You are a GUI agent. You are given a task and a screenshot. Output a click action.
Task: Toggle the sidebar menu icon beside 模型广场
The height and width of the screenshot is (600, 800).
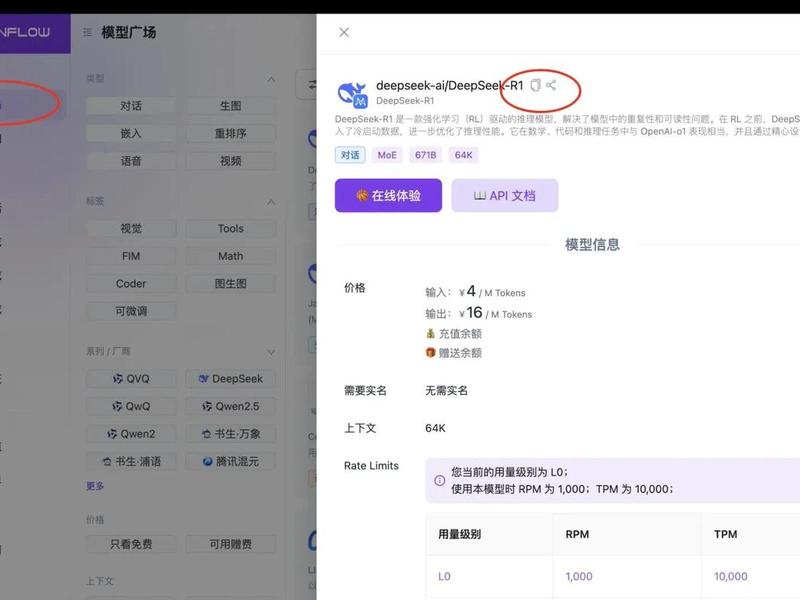(x=87, y=32)
